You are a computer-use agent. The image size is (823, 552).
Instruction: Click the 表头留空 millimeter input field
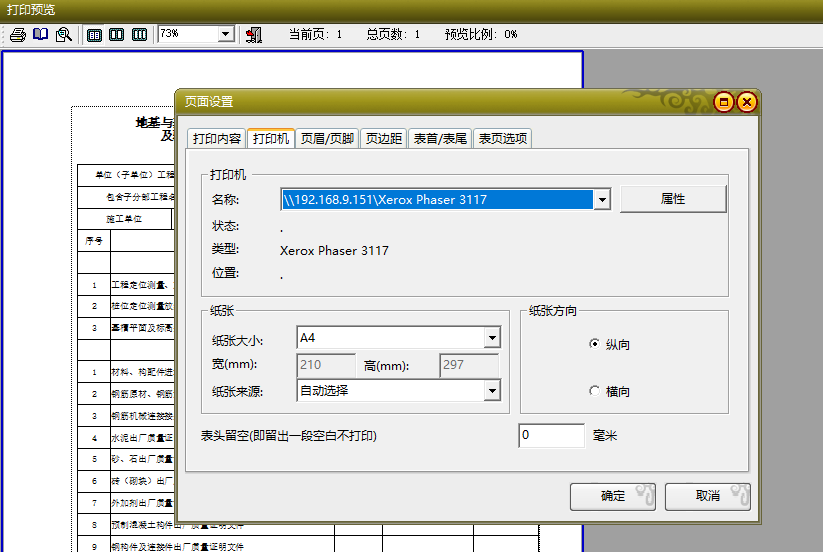(551, 436)
